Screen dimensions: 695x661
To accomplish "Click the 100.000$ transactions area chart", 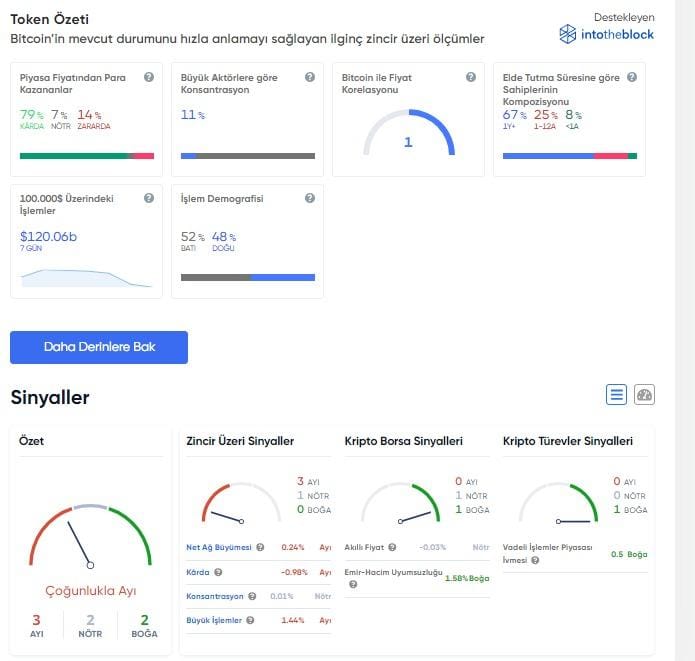I will [87, 277].
